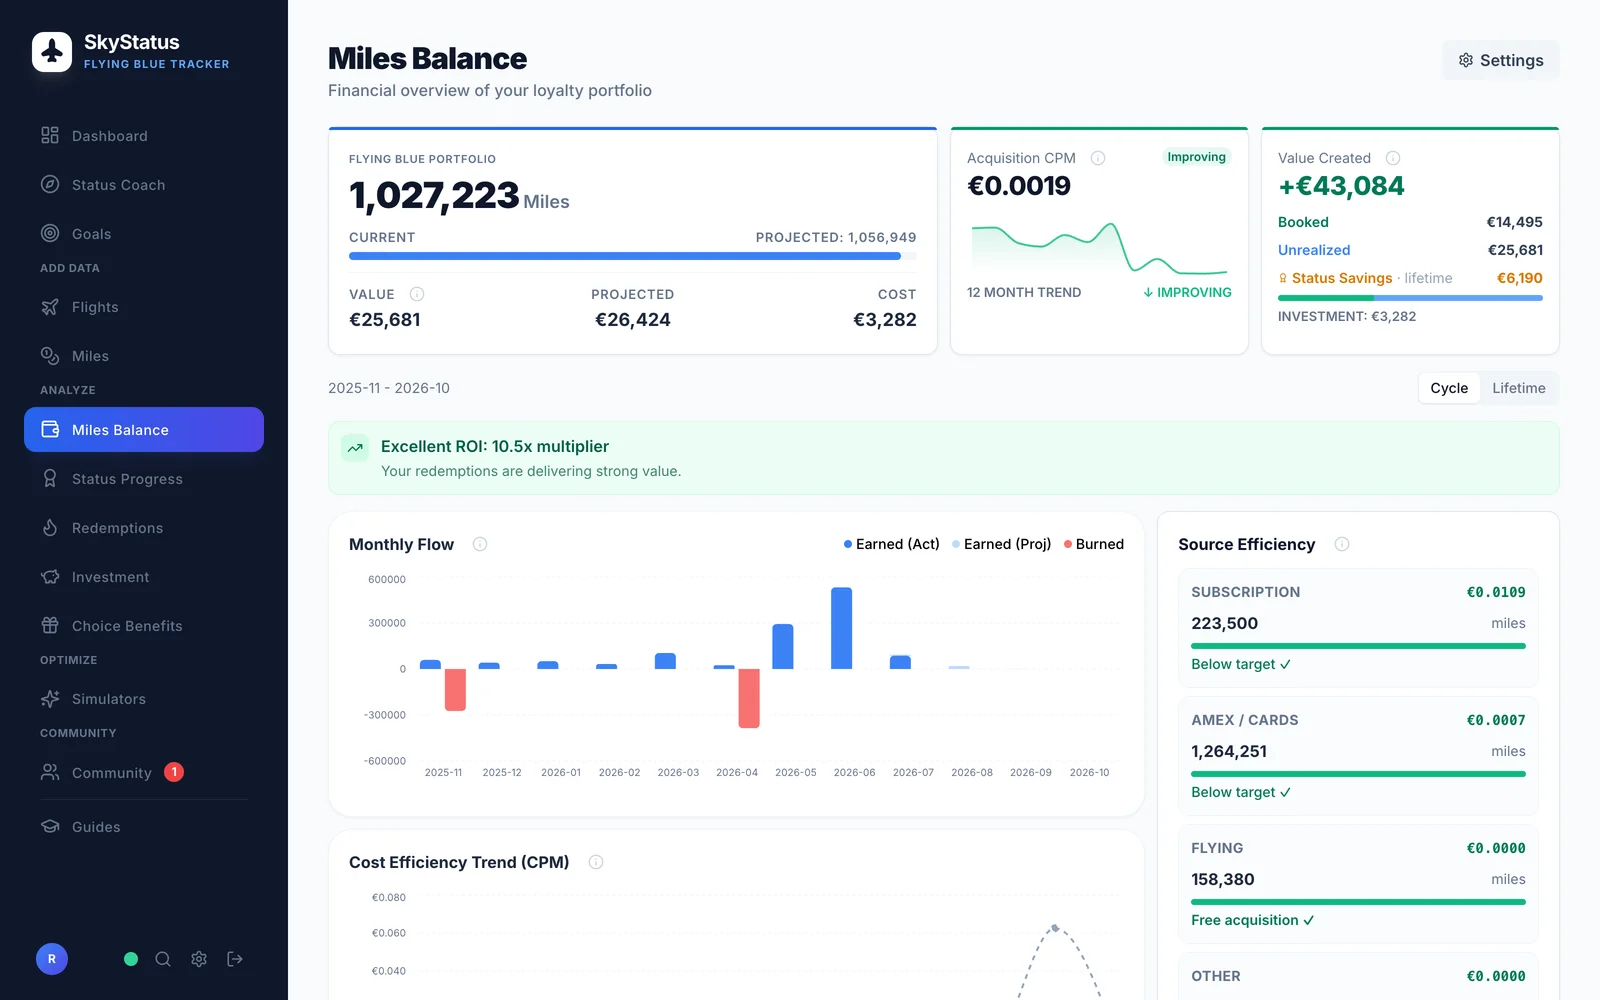Click the Choice Benefits gift icon
Viewport: 1600px width, 1000px height.
(50, 626)
